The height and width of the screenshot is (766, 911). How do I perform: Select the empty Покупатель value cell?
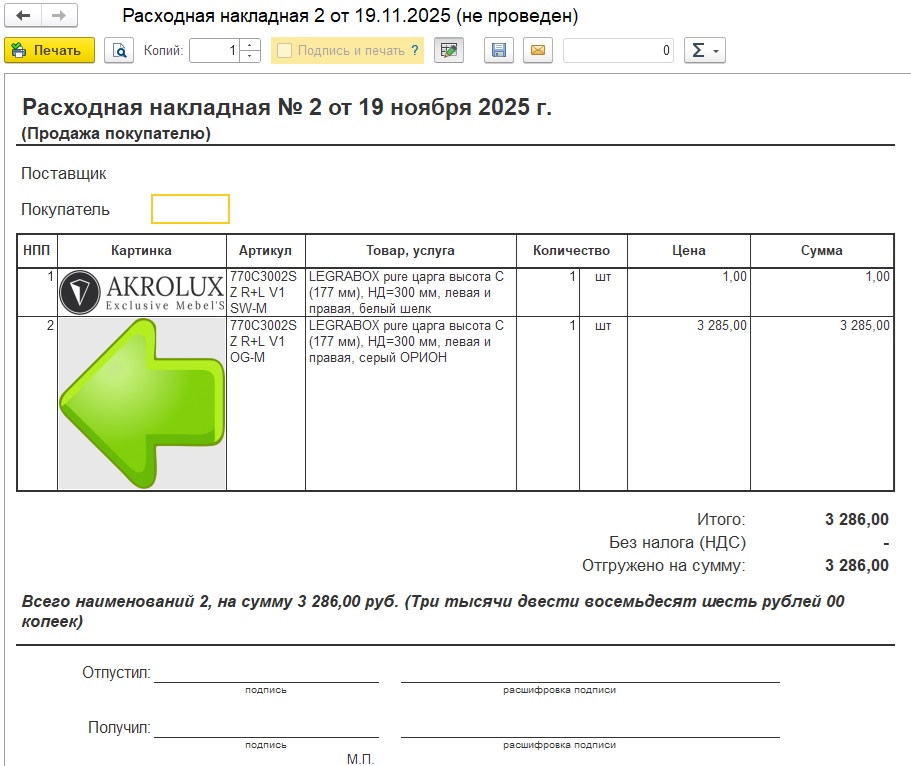coord(191,209)
